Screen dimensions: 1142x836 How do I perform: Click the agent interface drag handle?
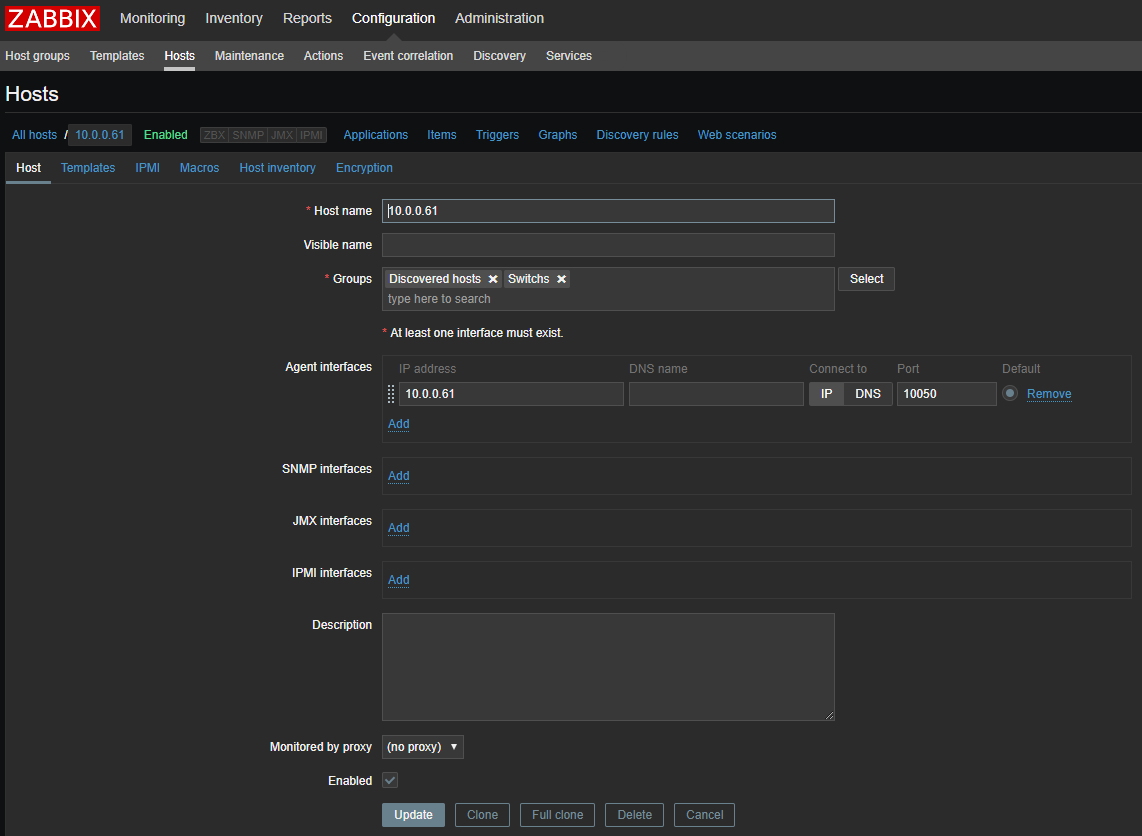pos(391,394)
